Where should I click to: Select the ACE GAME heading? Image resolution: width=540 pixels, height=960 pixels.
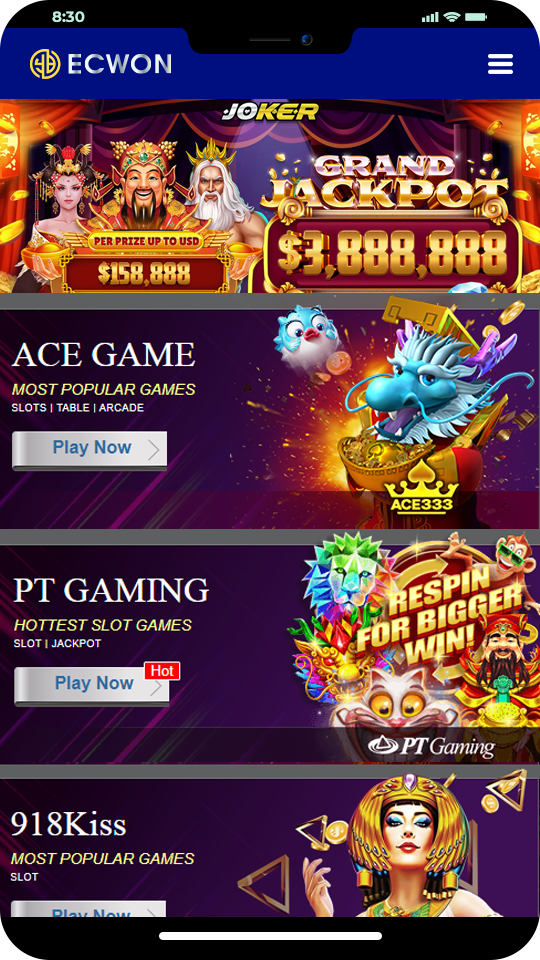[x=103, y=354]
